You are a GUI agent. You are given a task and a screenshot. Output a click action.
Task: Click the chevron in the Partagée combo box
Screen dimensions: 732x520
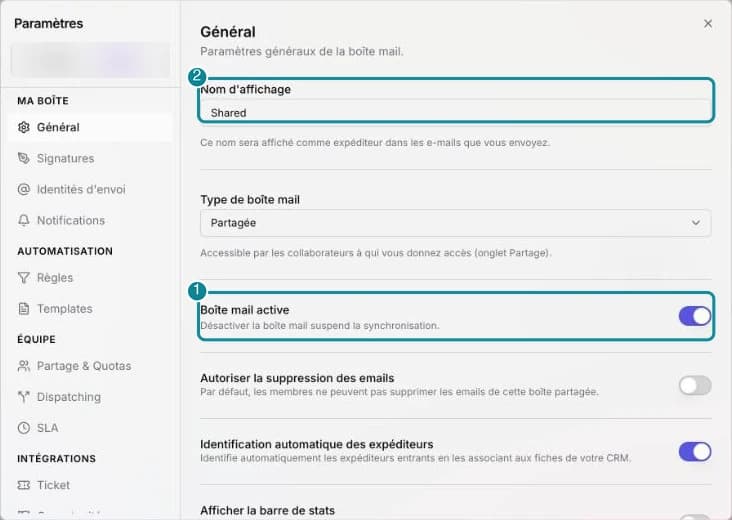[696, 223]
